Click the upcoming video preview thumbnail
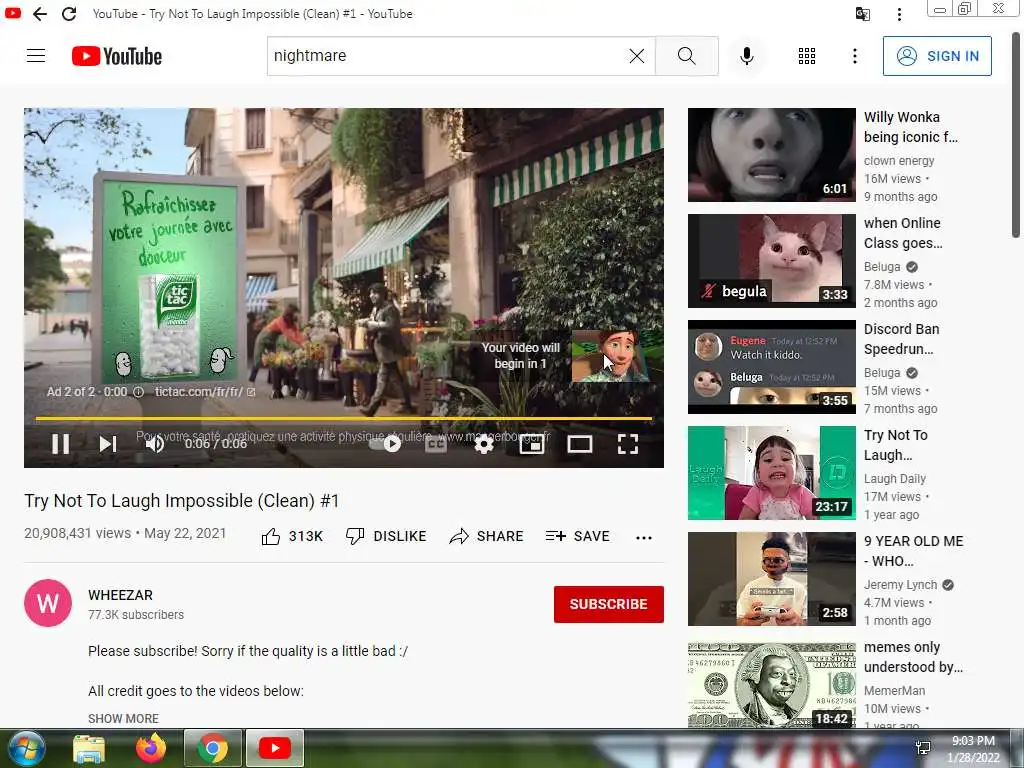1024x768 pixels. (x=611, y=356)
